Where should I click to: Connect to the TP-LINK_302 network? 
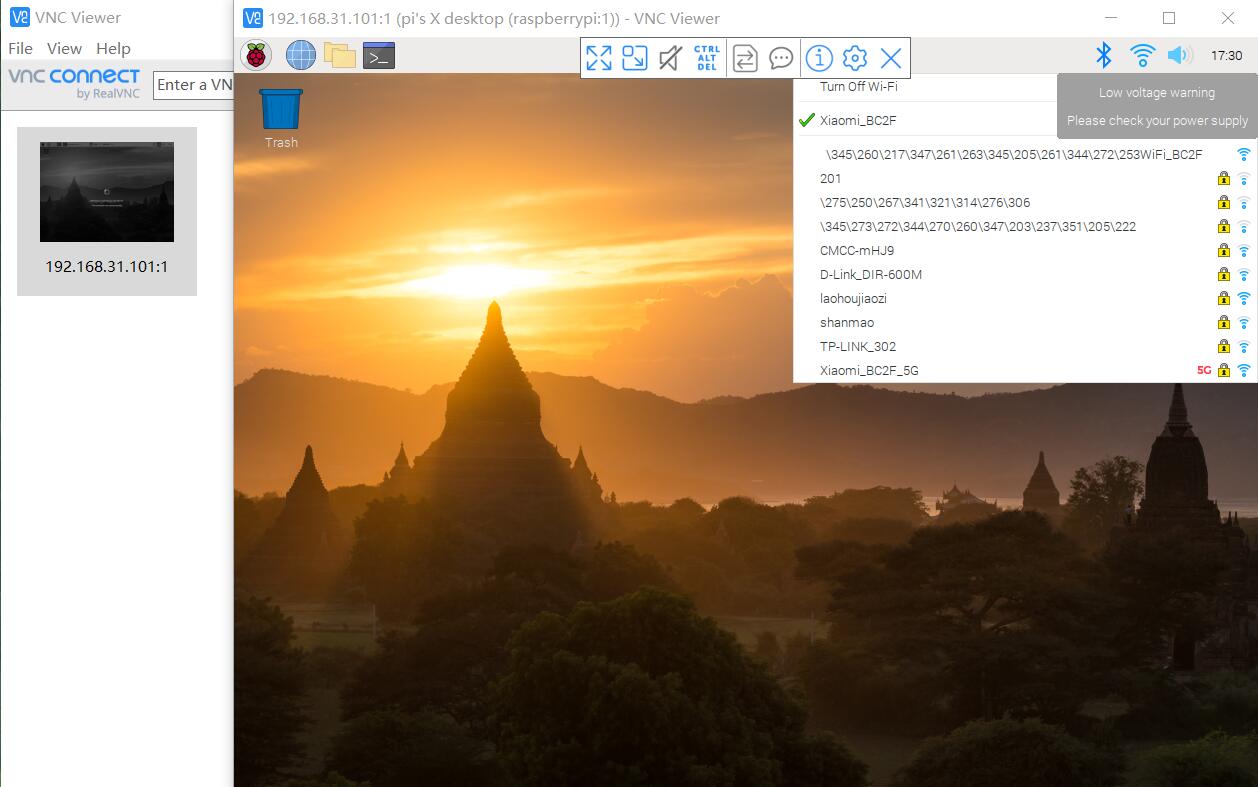point(858,347)
